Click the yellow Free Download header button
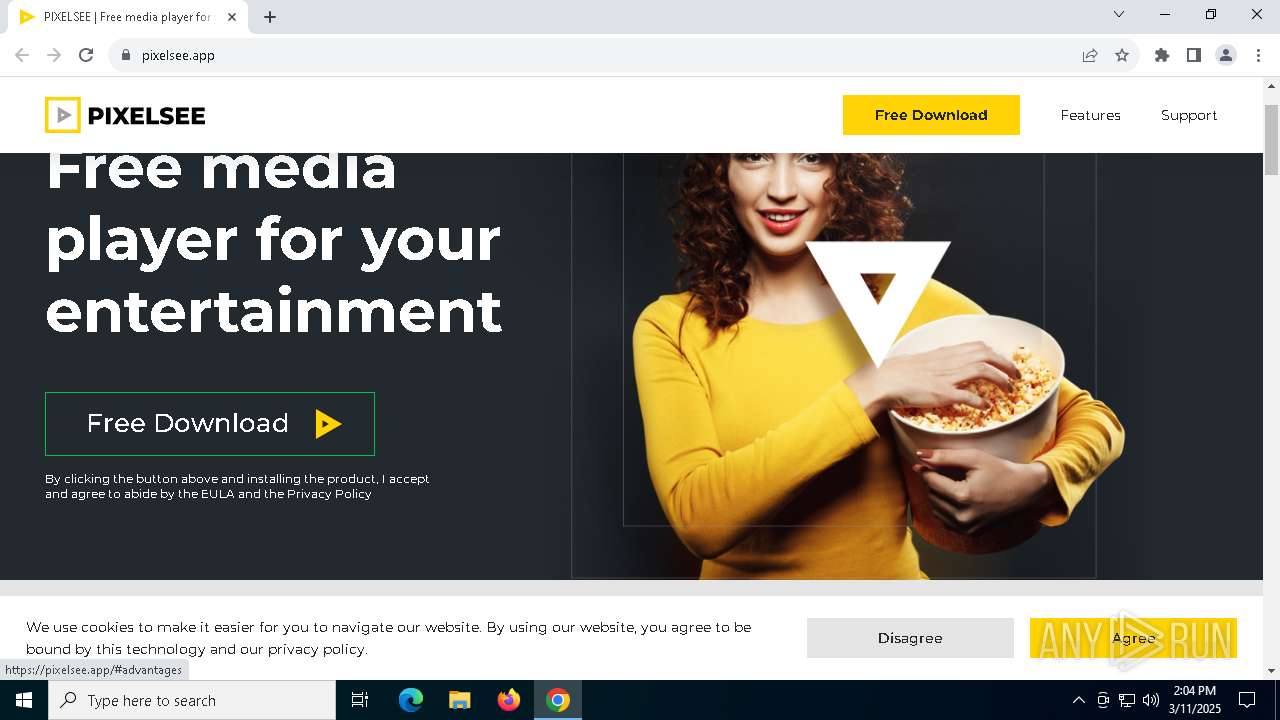This screenshot has height=720, width=1280. 931,115
